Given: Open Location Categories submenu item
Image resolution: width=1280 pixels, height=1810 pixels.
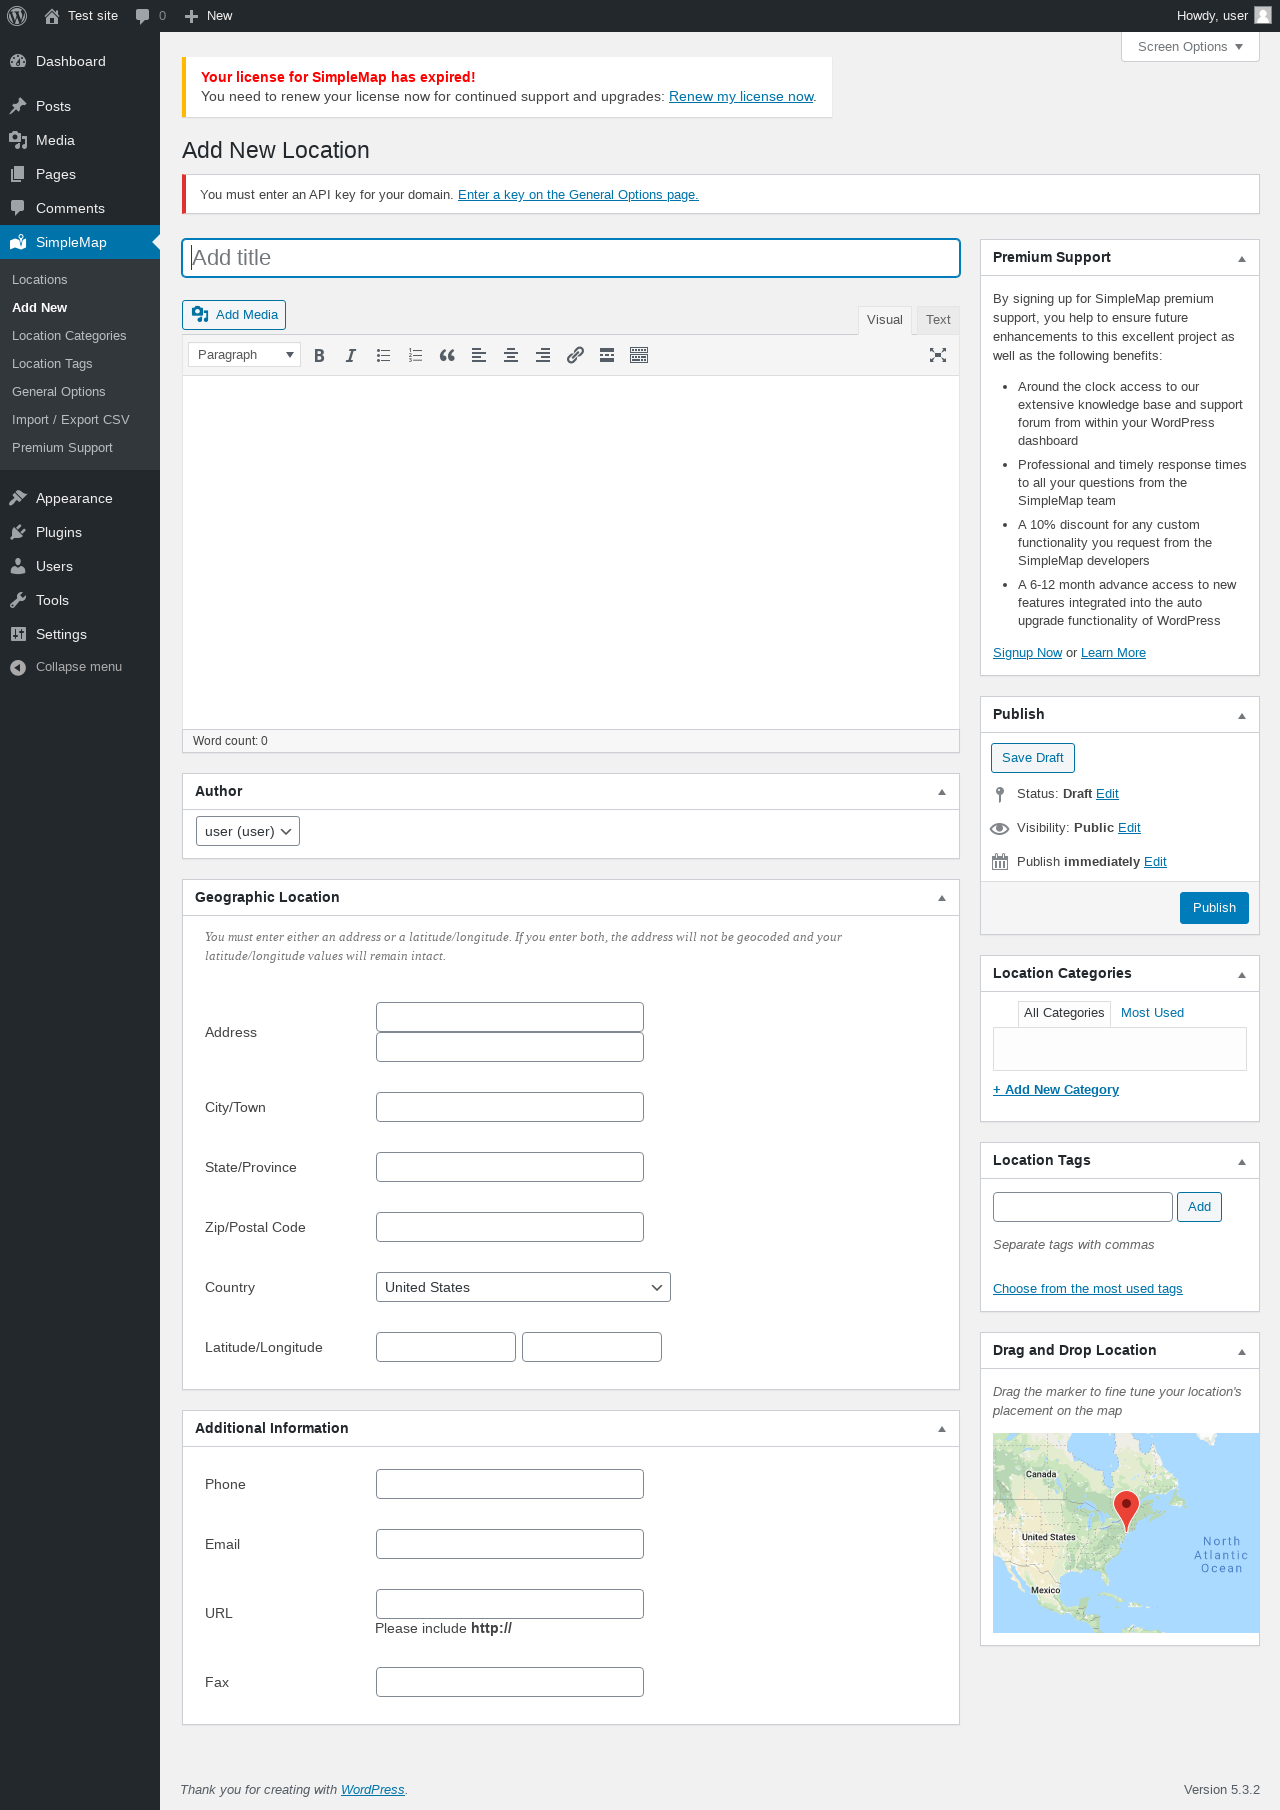Looking at the screenshot, I should click(x=69, y=336).
